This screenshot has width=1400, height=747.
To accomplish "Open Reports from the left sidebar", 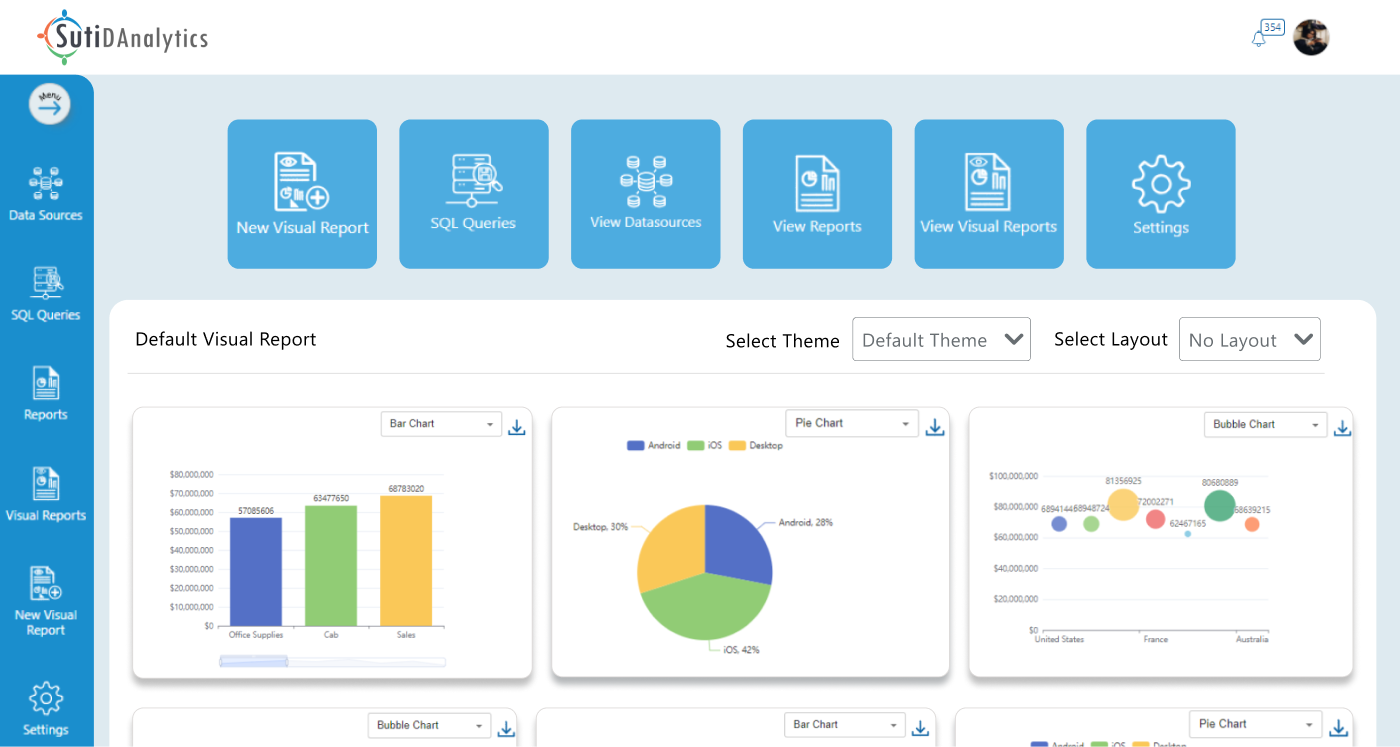I will pos(46,394).
